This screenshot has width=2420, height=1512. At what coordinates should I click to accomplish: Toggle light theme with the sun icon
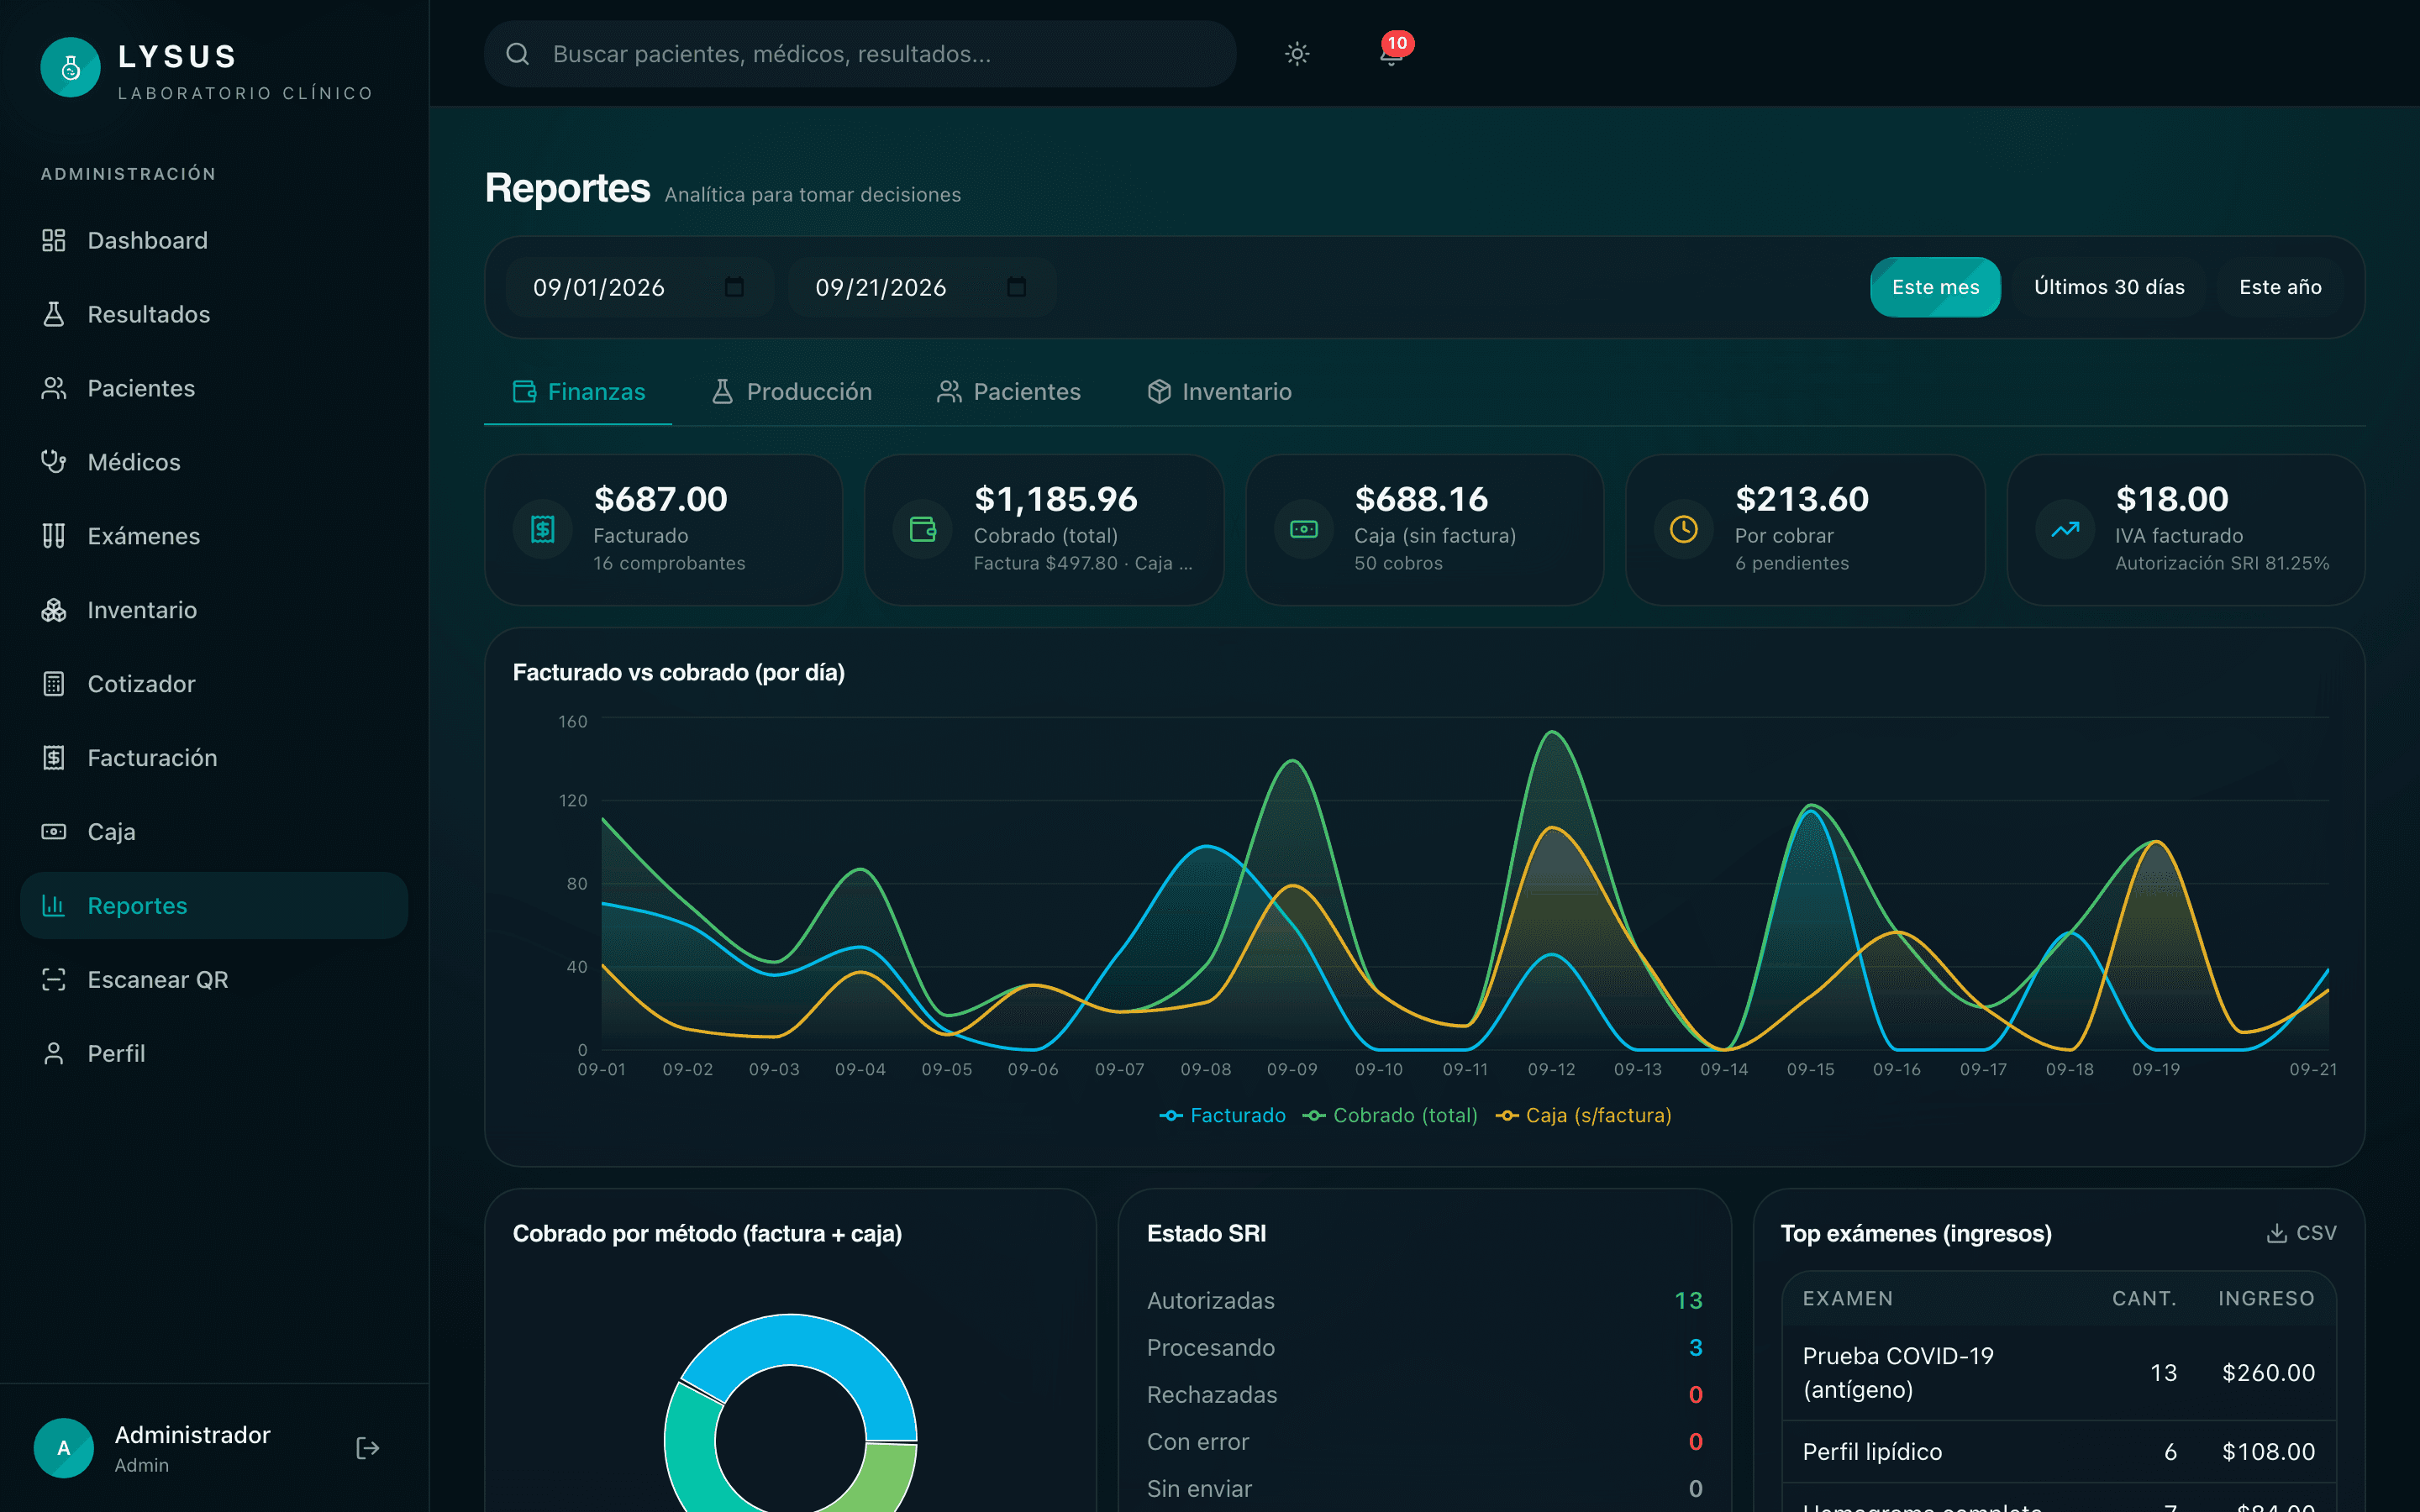[1297, 54]
